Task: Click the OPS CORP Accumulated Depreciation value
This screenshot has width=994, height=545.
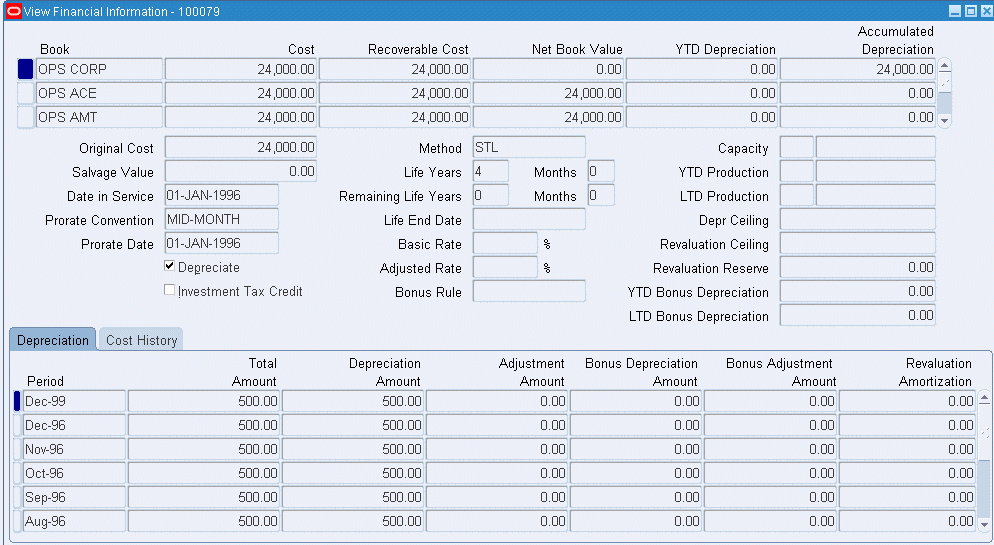Action: 858,69
